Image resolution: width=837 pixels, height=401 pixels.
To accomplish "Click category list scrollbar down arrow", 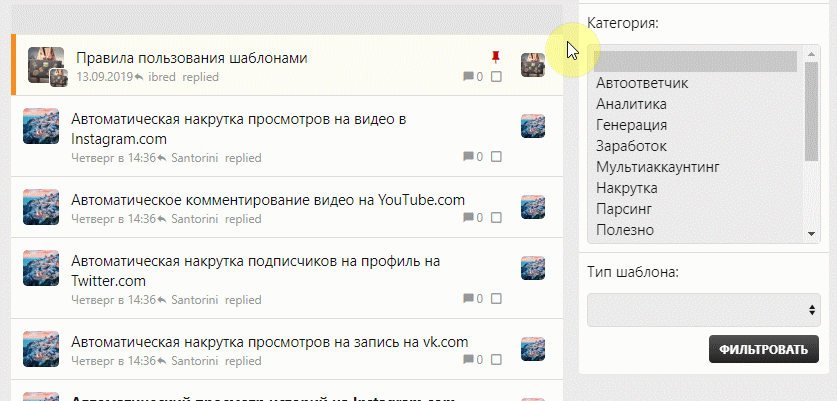I will pos(811,234).
